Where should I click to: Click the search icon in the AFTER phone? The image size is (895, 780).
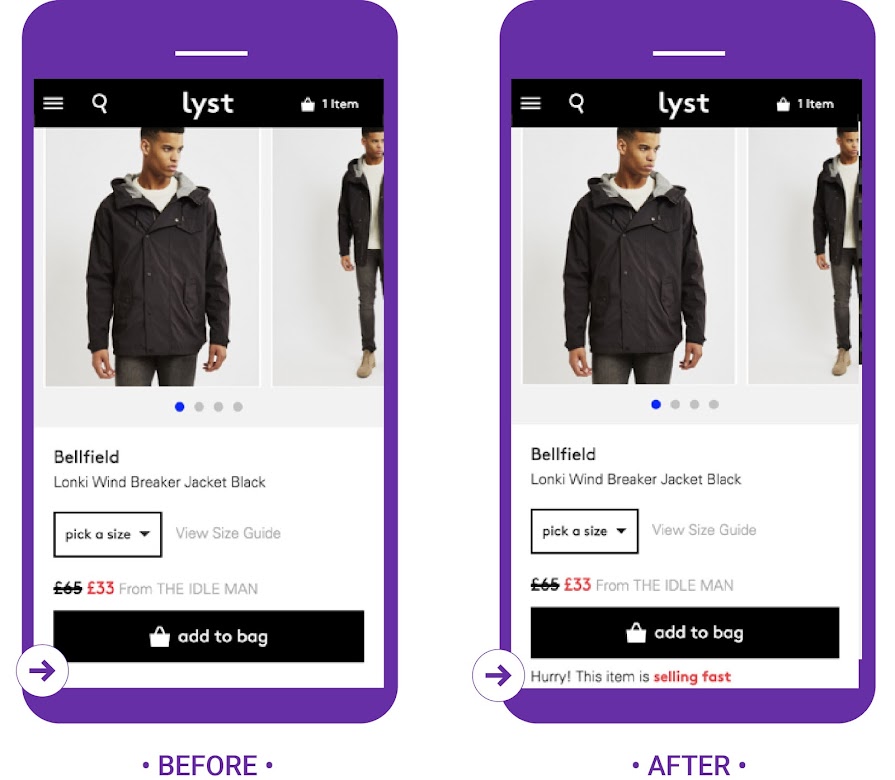coord(577,103)
